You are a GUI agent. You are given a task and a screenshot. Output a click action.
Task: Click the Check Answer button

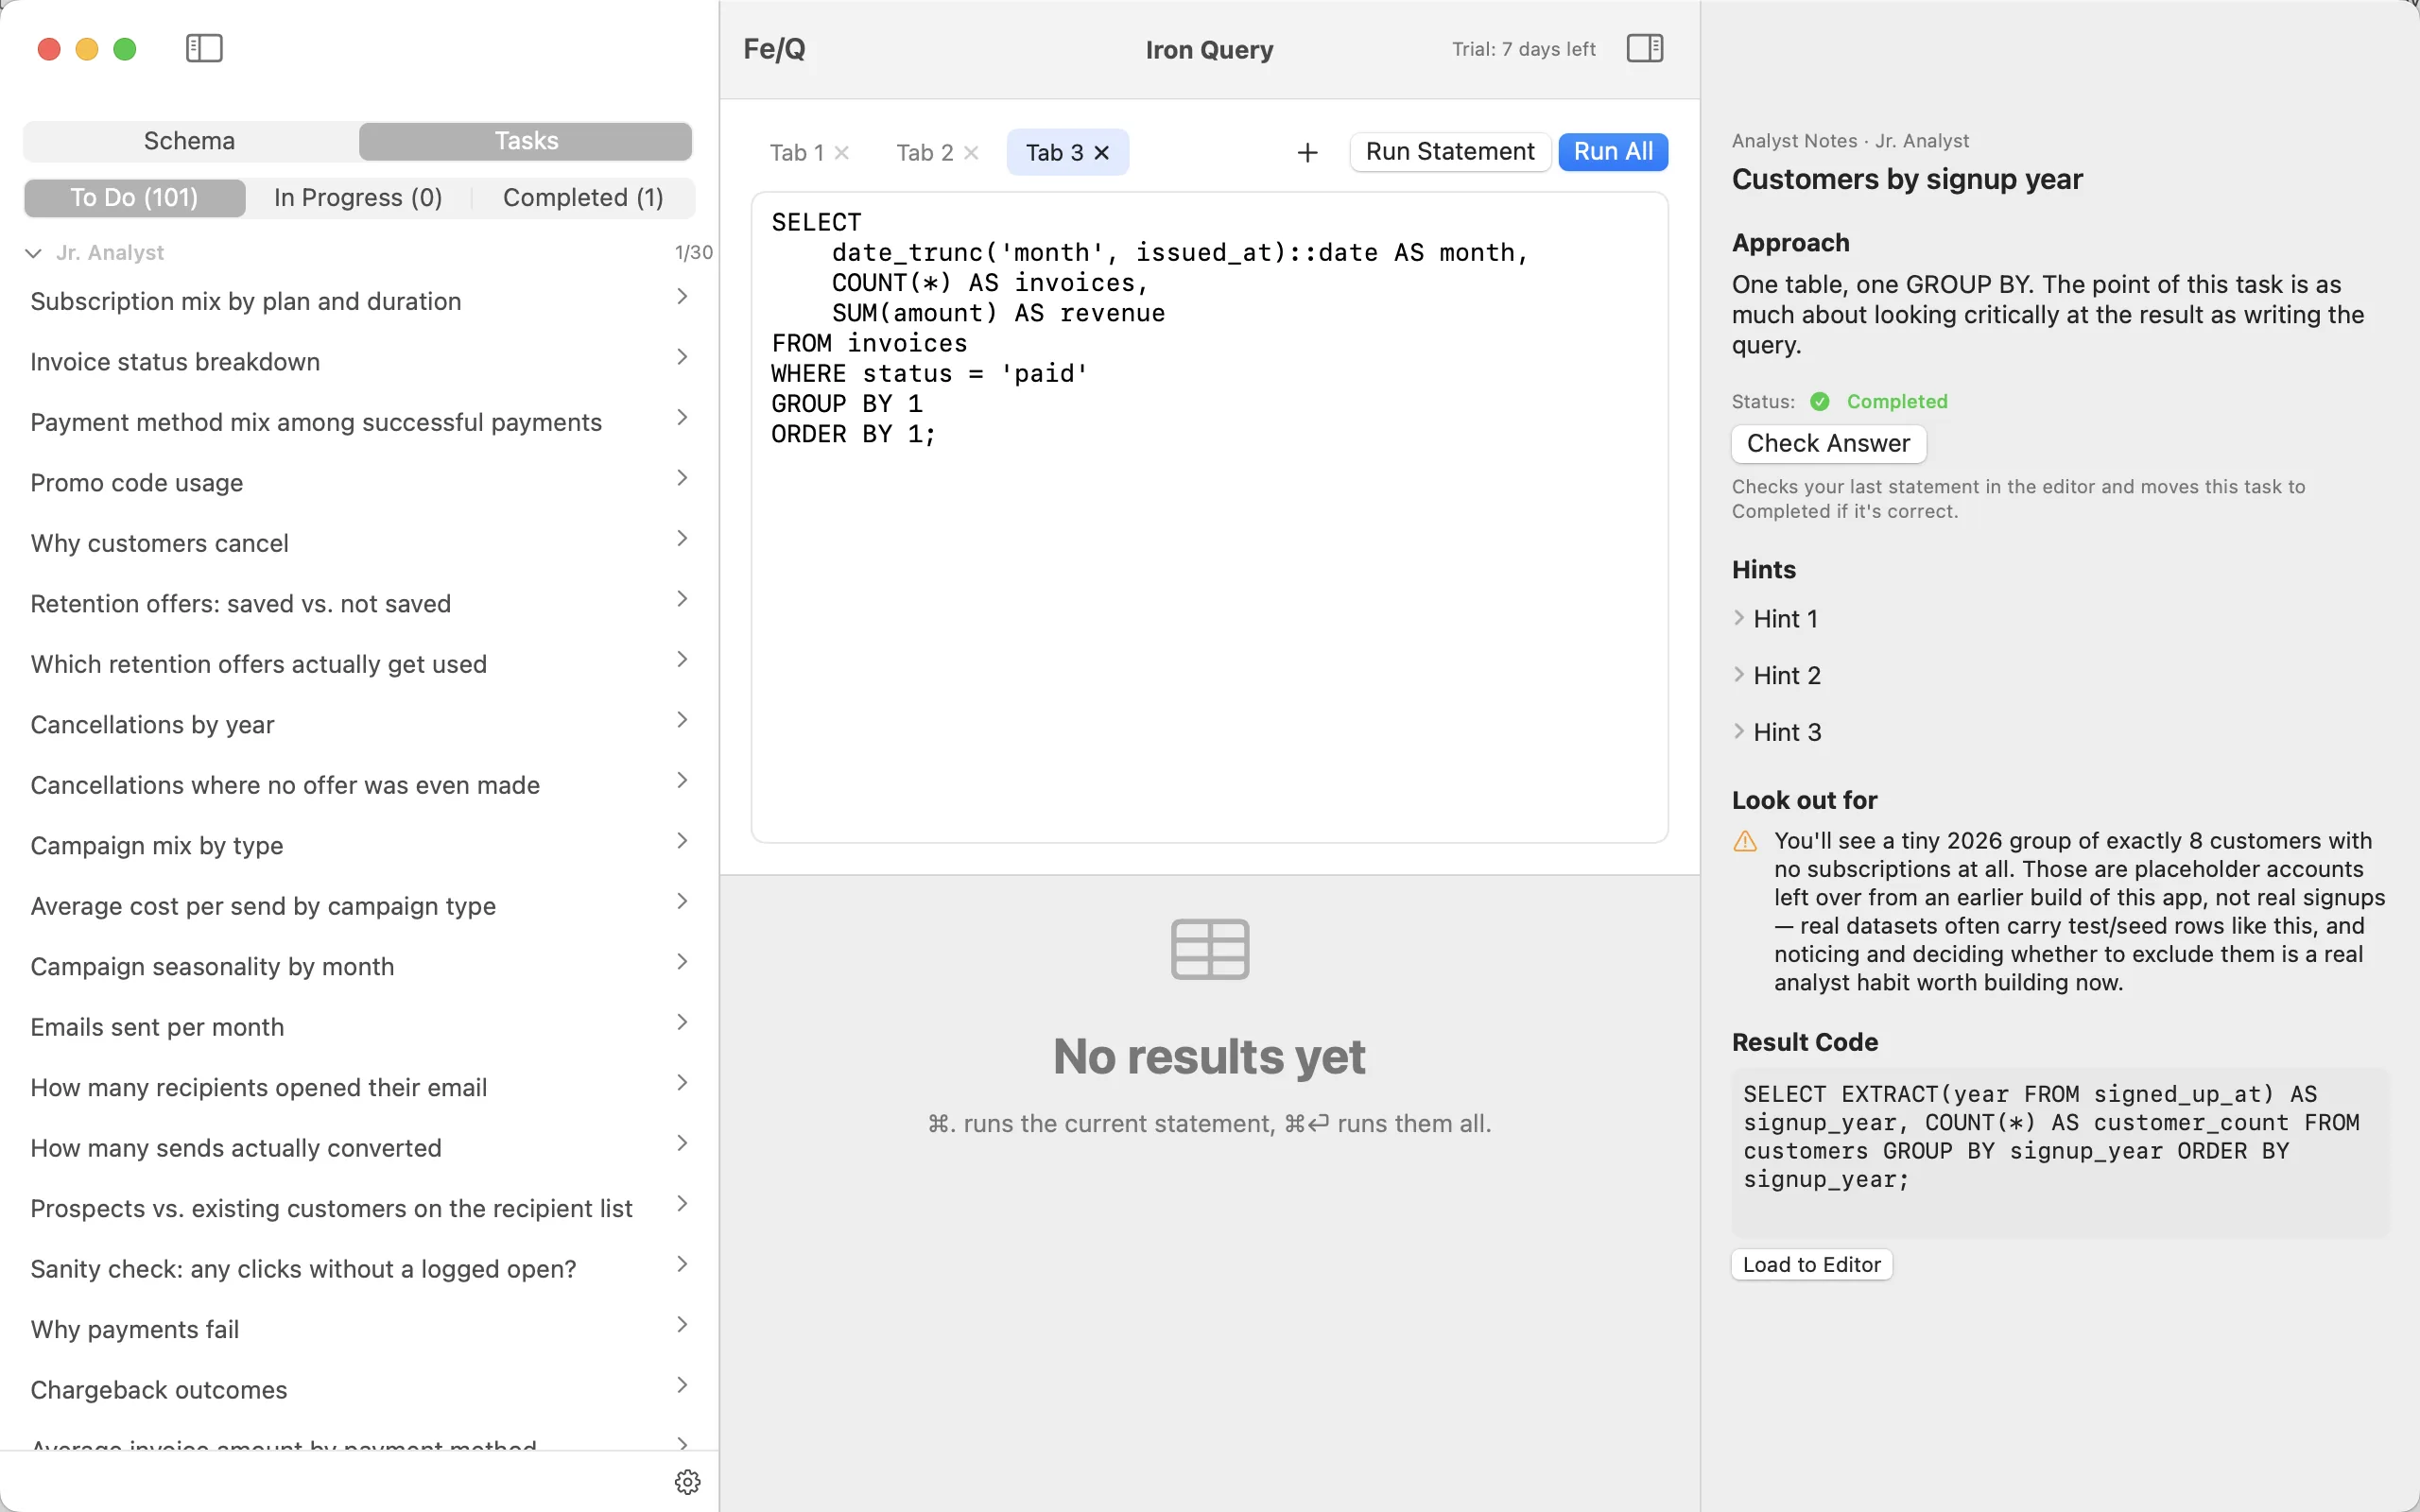point(1828,443)
